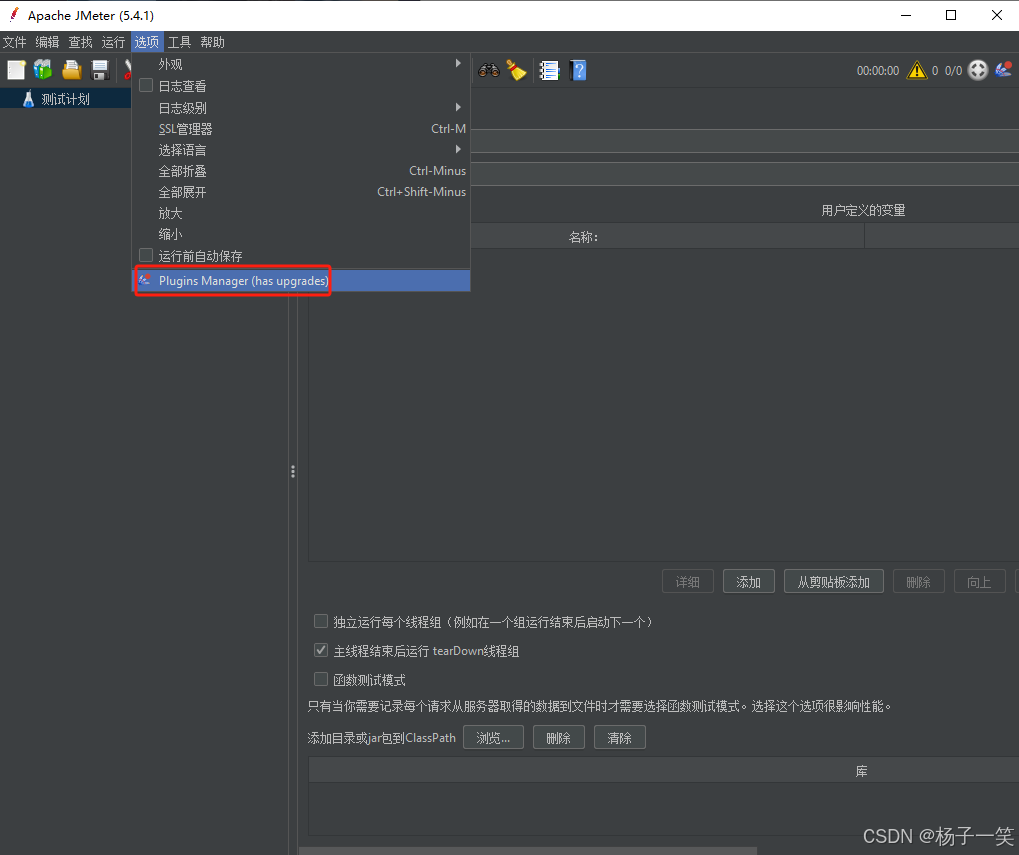Click the Plugins Manager icon at toolbar right
Image resolution: width=1019 pixels, height=855 pixels.
(x=1003, y=69)
